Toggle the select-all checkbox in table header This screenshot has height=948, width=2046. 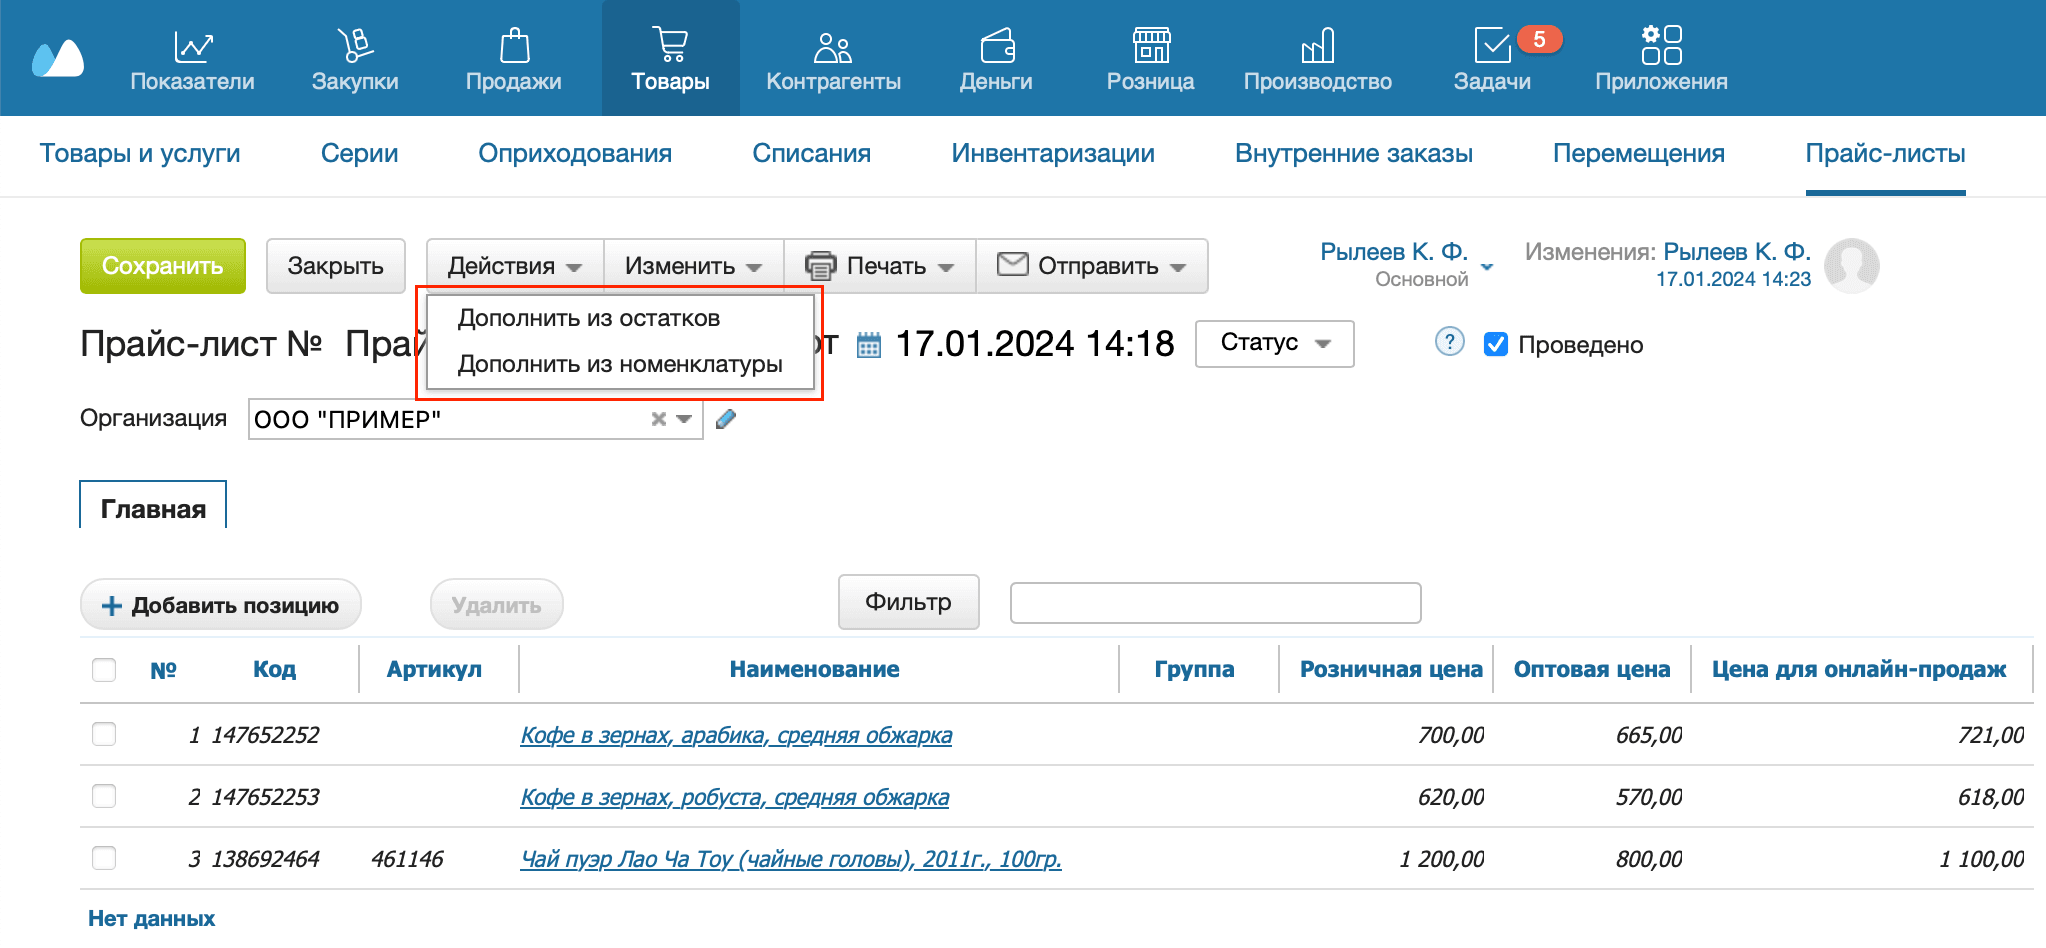click(104, 669)
